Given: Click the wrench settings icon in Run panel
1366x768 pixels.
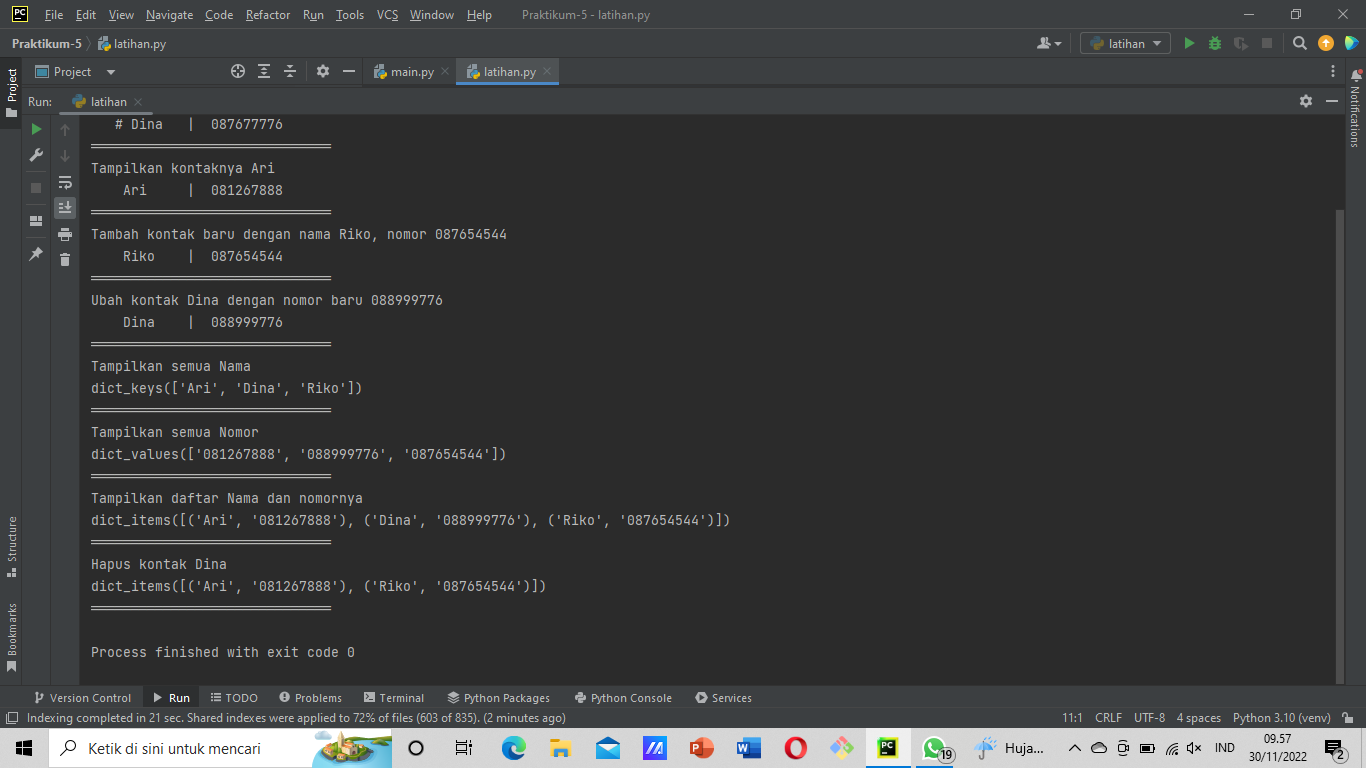Looking at the screenshot, I should coord(36,155).
